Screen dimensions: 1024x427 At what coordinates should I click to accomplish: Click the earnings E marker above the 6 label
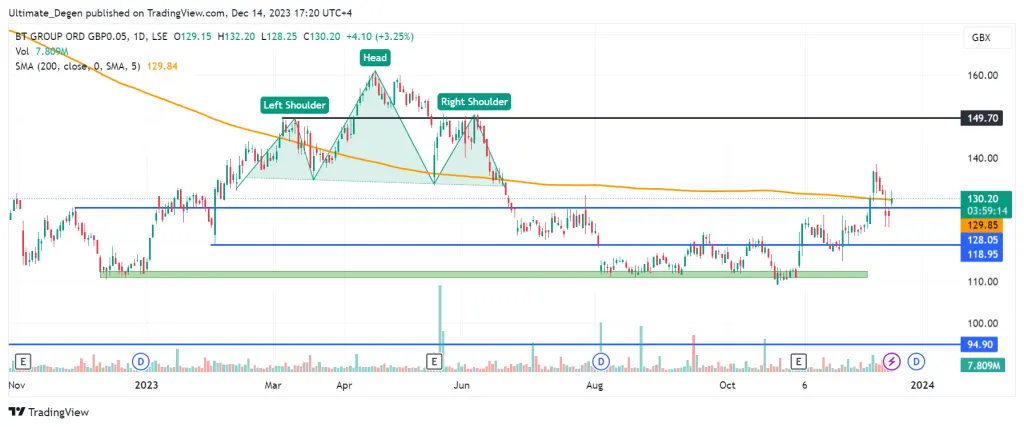tap(798, 360)
